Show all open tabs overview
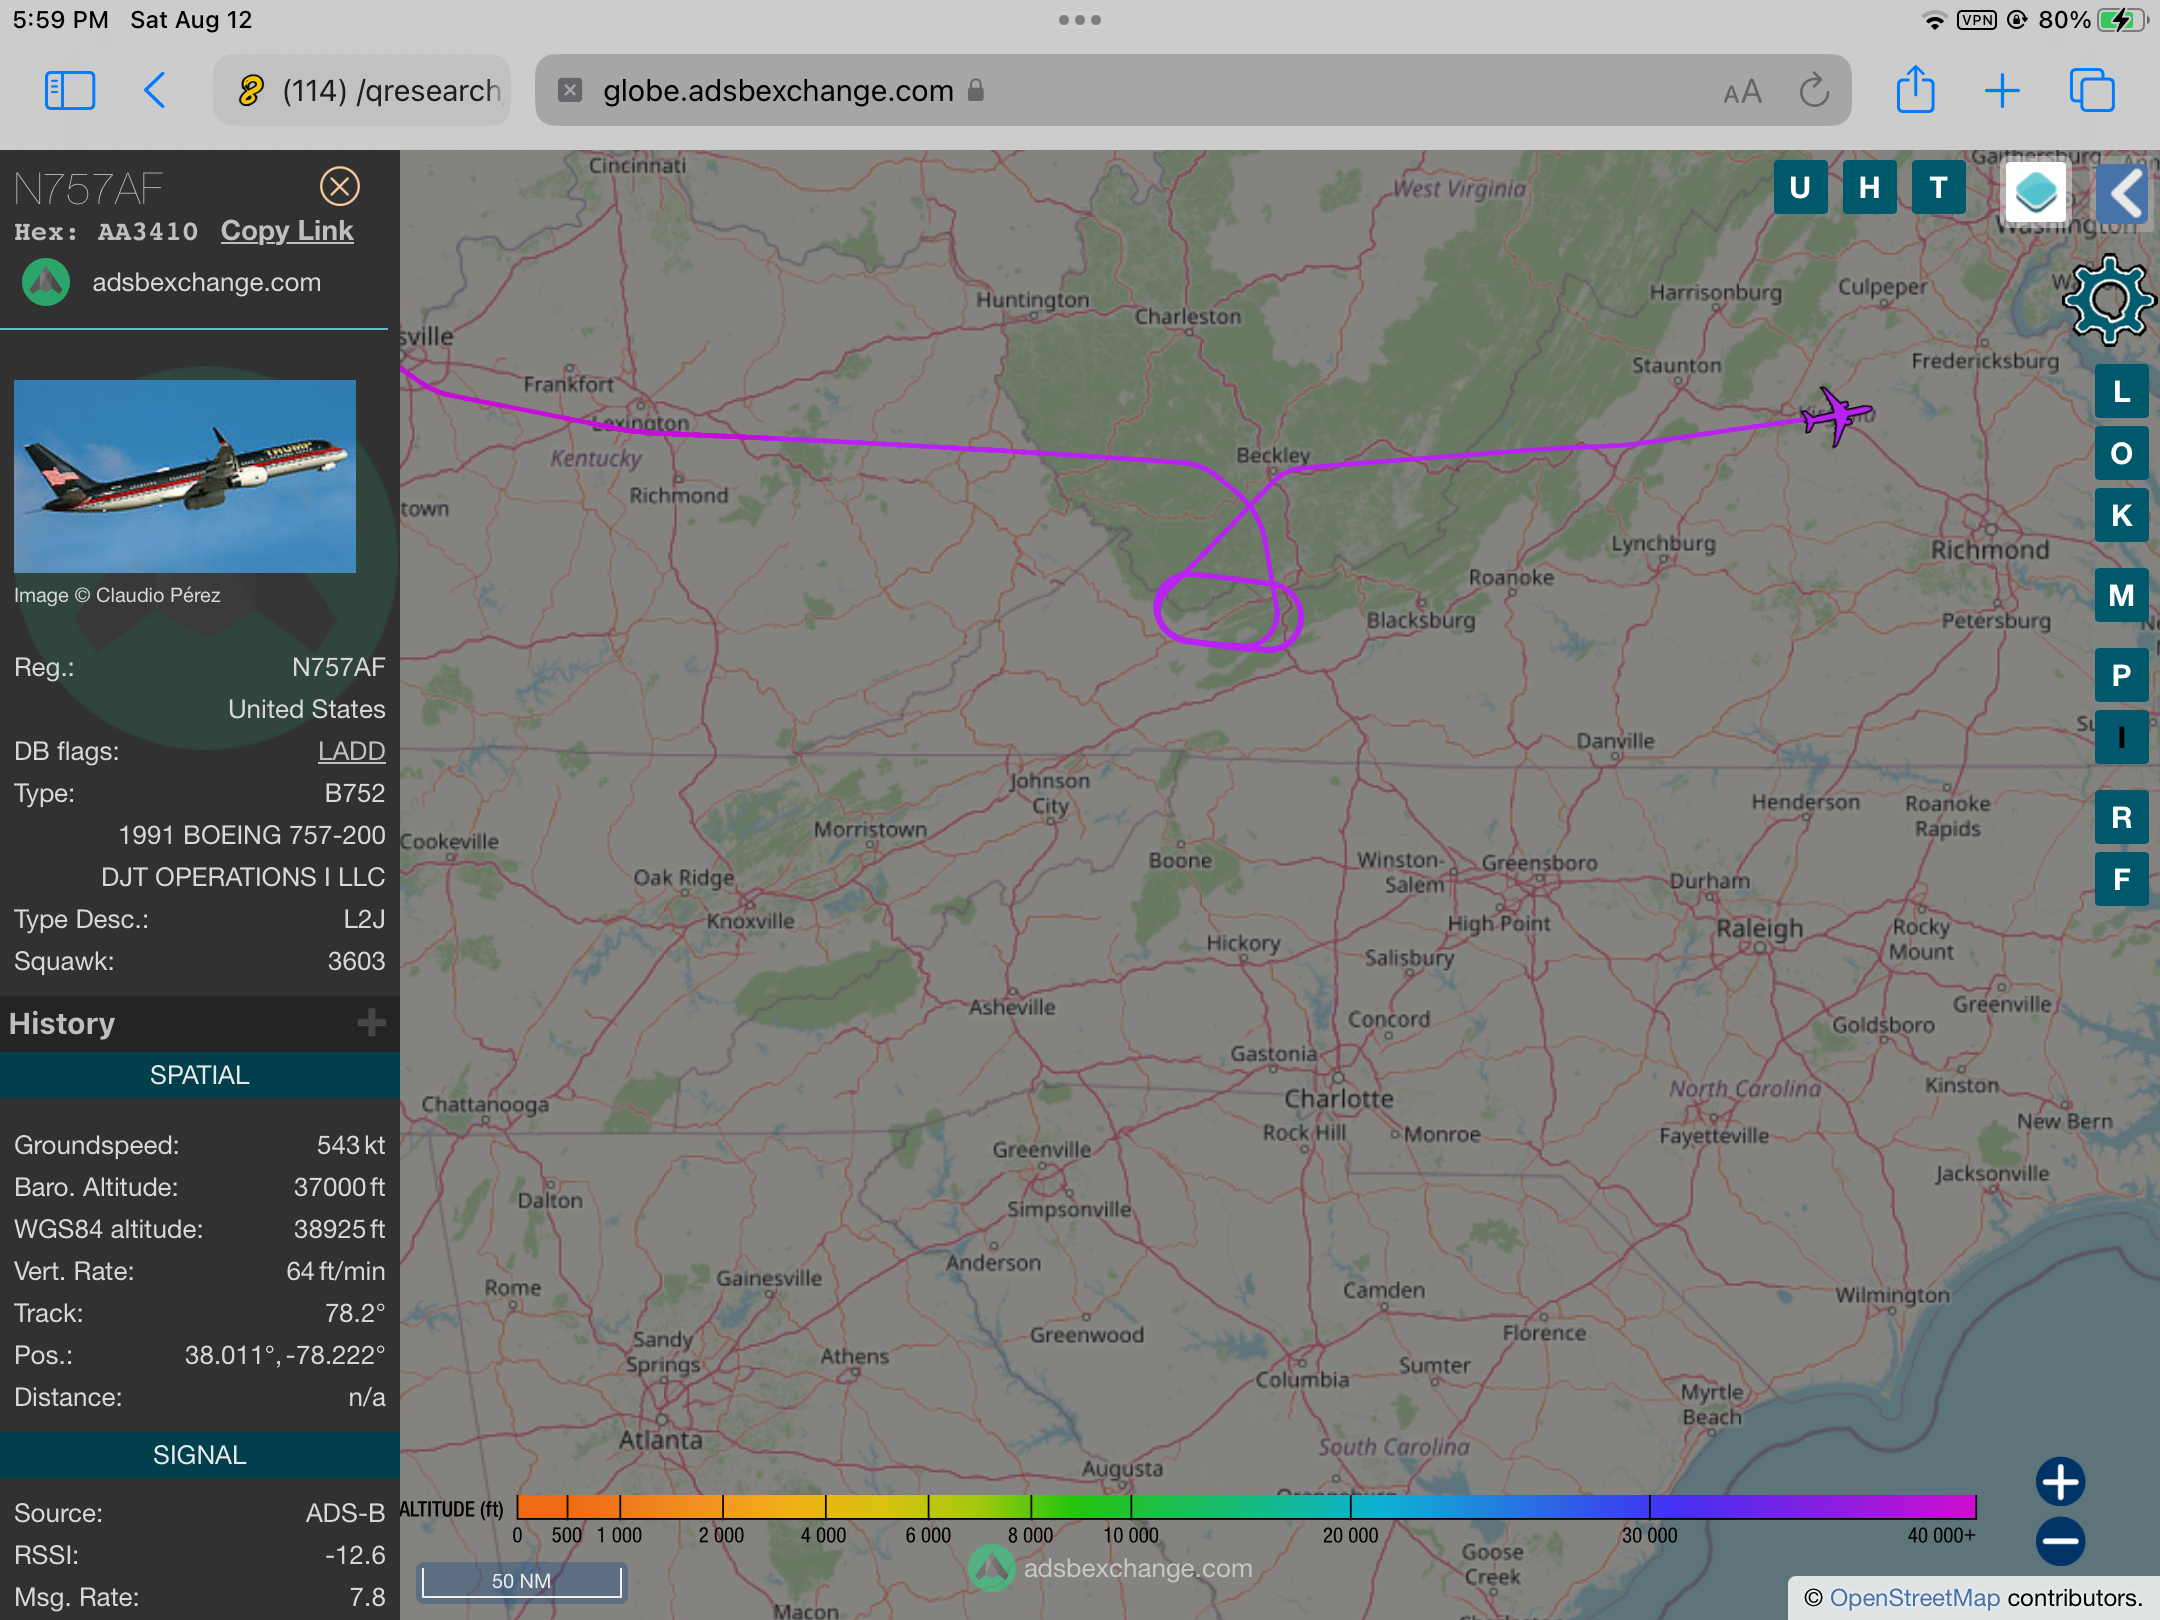The height and width of the screenshot is (1620, 2160). (2092, 91)
